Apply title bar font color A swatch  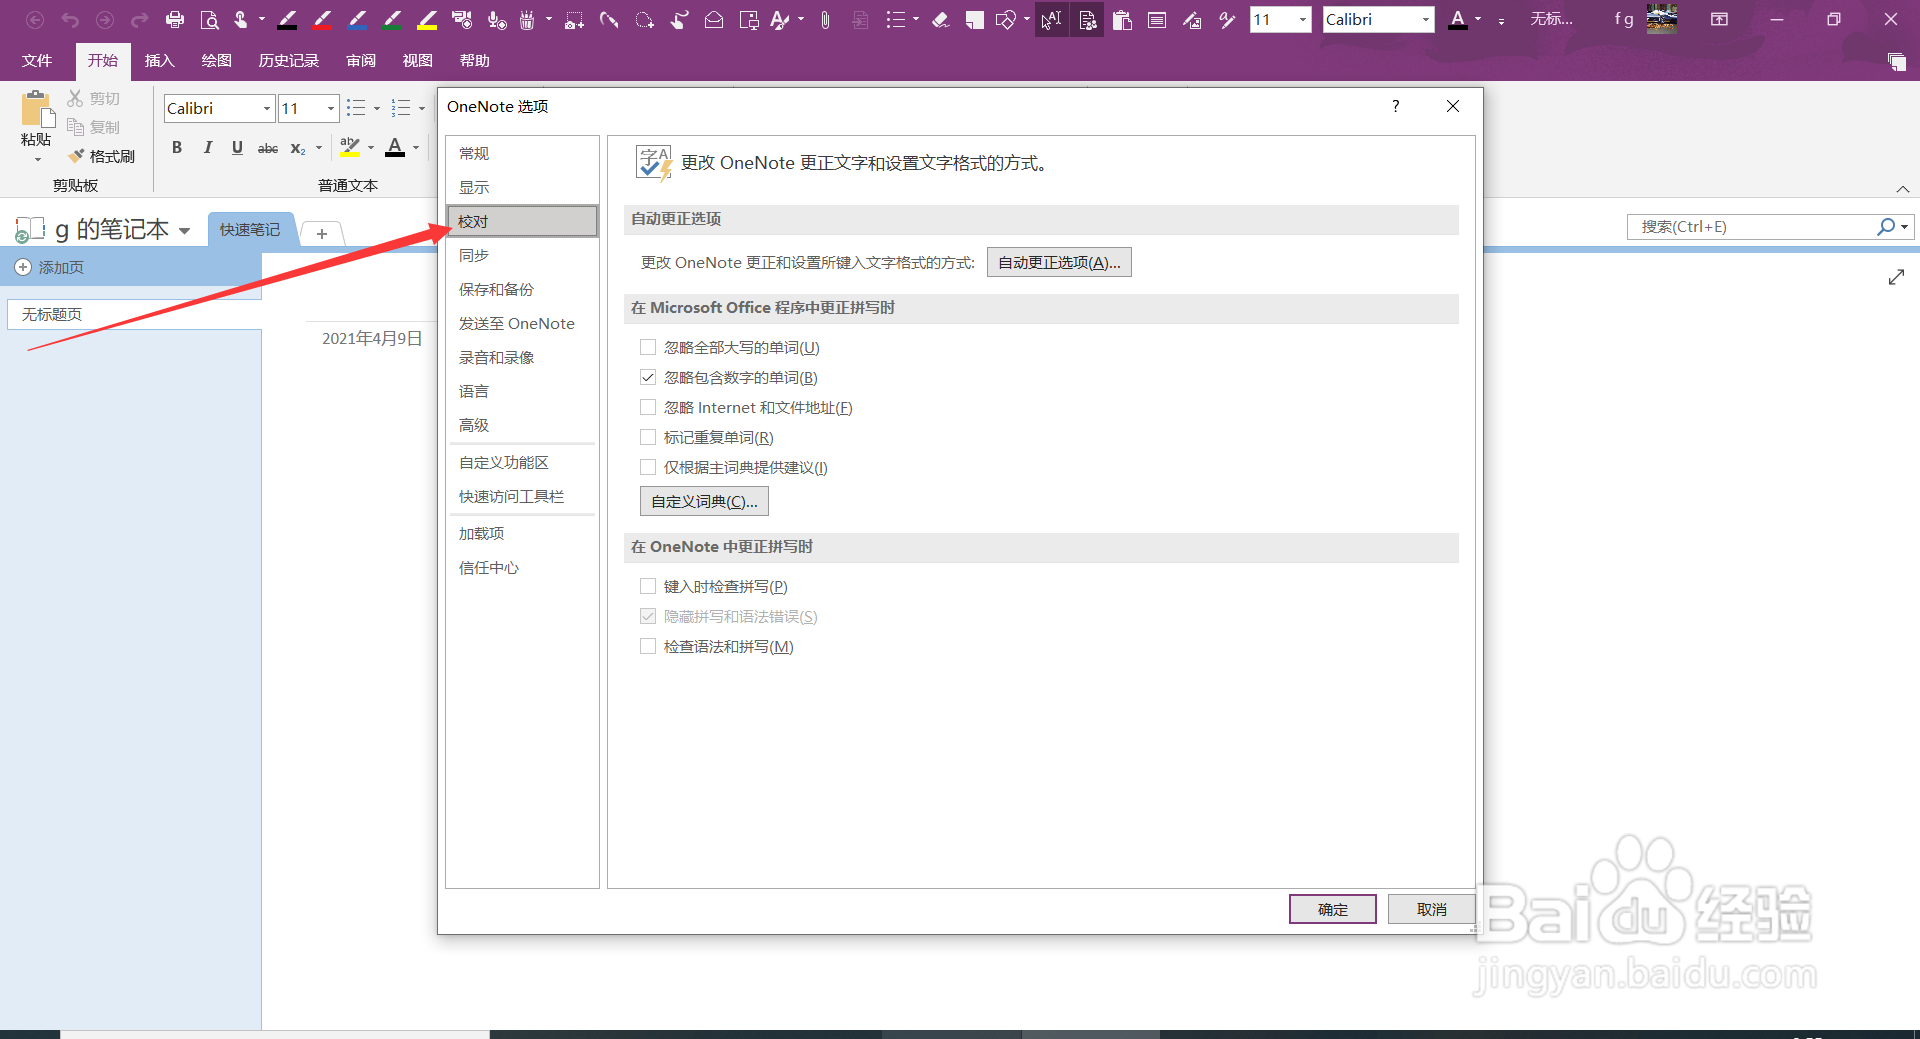[1458, 19]
